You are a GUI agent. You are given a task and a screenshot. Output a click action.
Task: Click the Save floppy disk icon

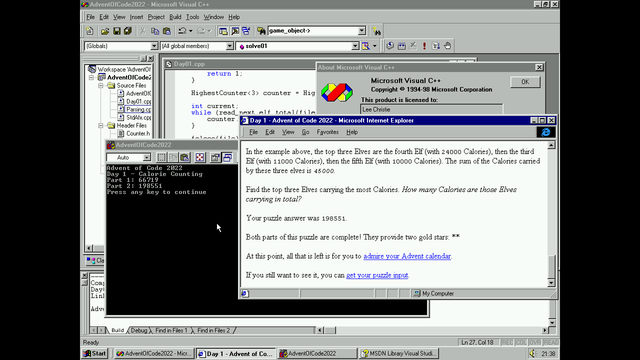pyautogui.click(x=117, y=31)
